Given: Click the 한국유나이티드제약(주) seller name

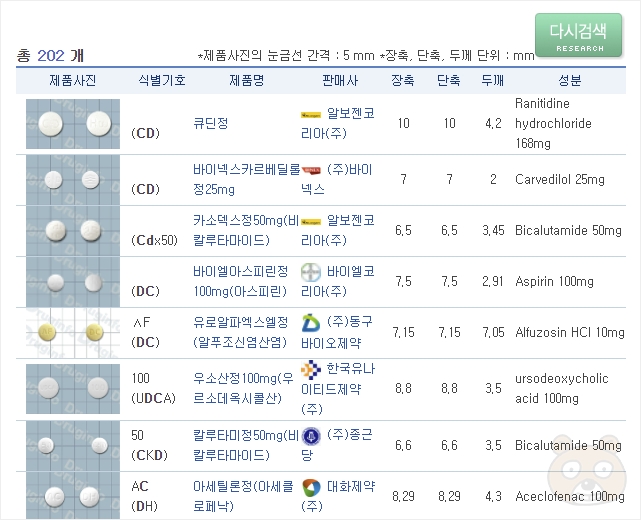Looking at the screenshot, I should point(338,388).
